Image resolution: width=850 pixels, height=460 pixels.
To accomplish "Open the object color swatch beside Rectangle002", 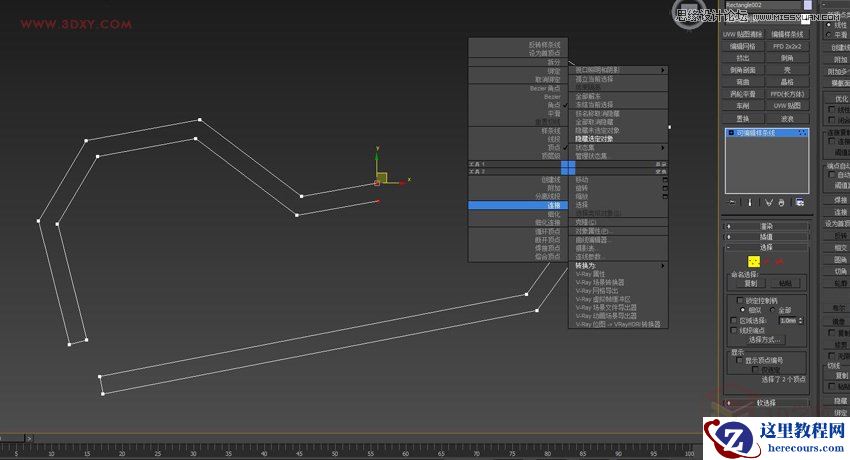I will tap(808, 5).
